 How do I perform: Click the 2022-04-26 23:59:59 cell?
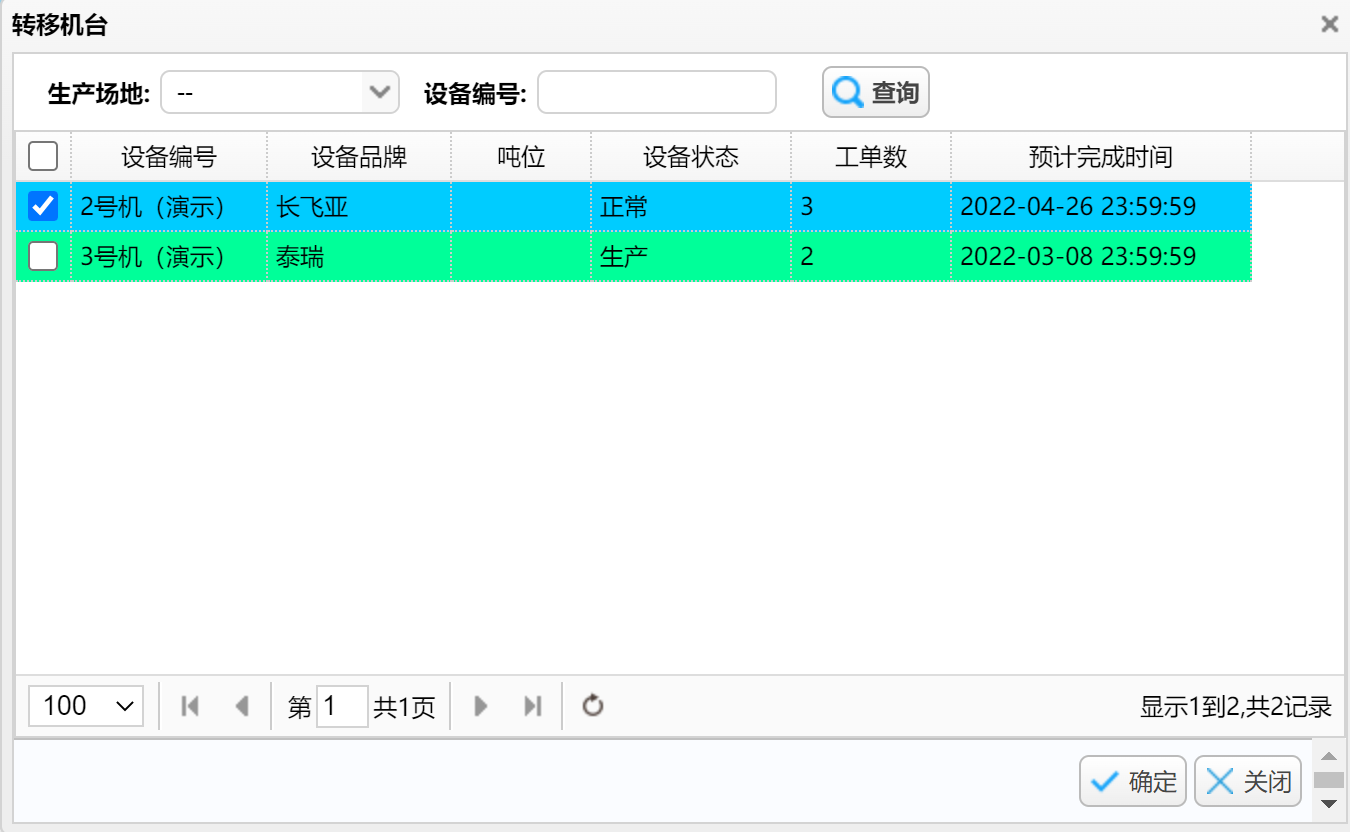[1101, 207]
